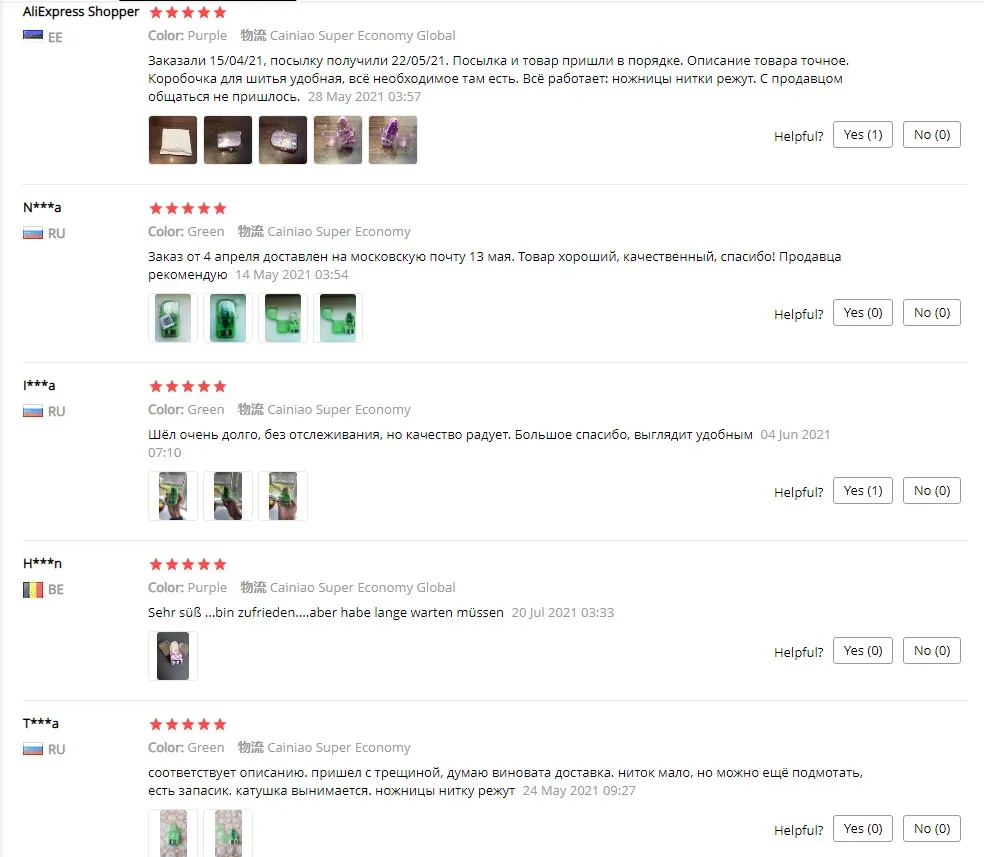This screenshot has width=984, height=857.
Task: Click Yes (0) on N***a's review
Action: (x=862, y=312)
